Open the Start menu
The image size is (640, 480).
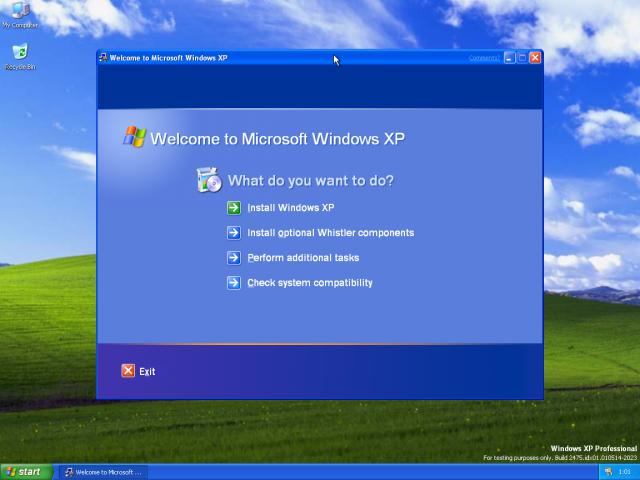tap(26, 472)
